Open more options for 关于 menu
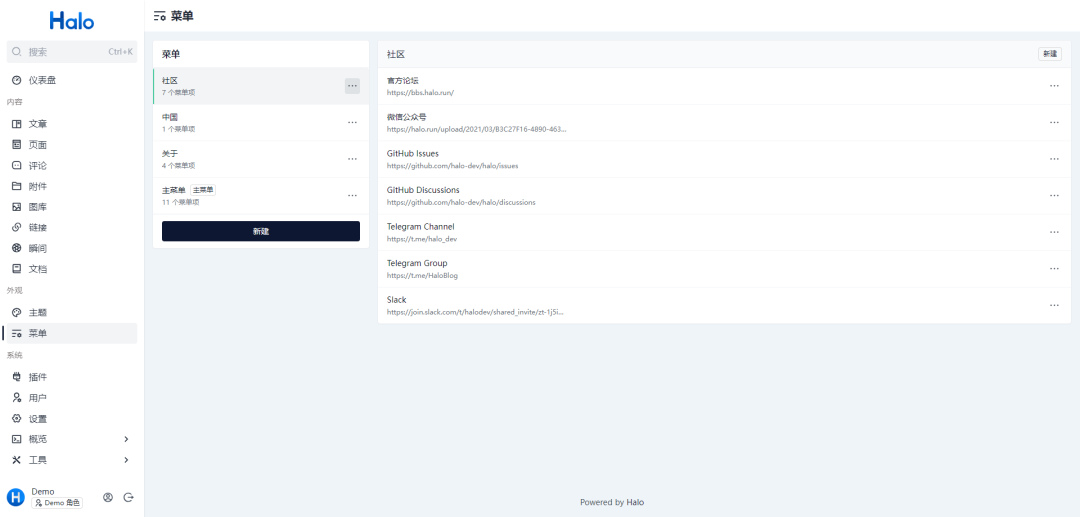 pos(352,159)
